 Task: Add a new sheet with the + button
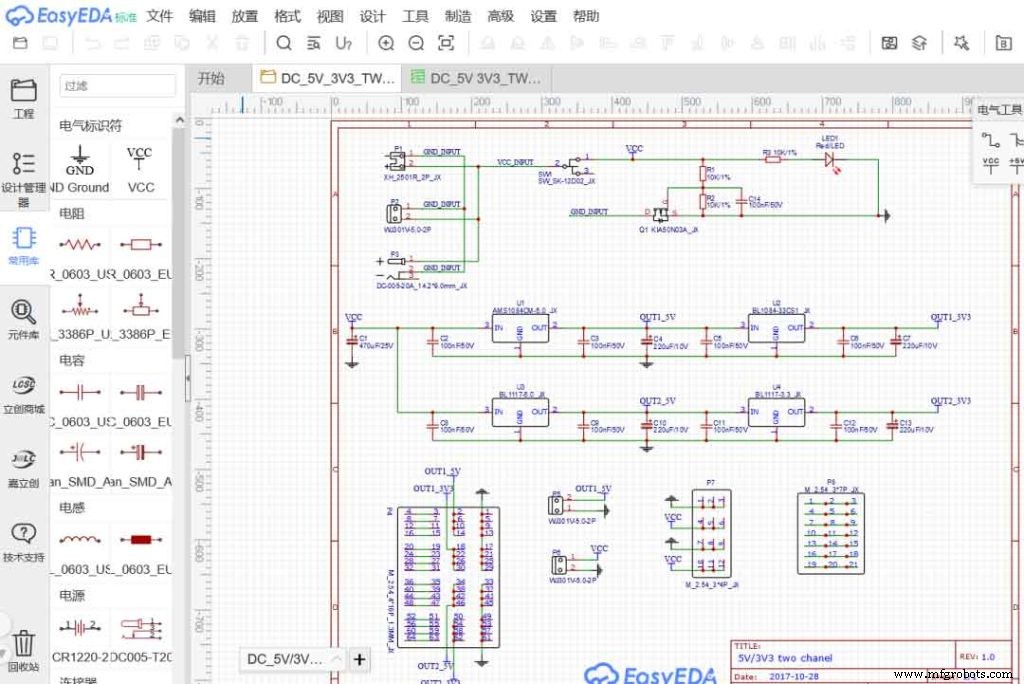point(359,660)
